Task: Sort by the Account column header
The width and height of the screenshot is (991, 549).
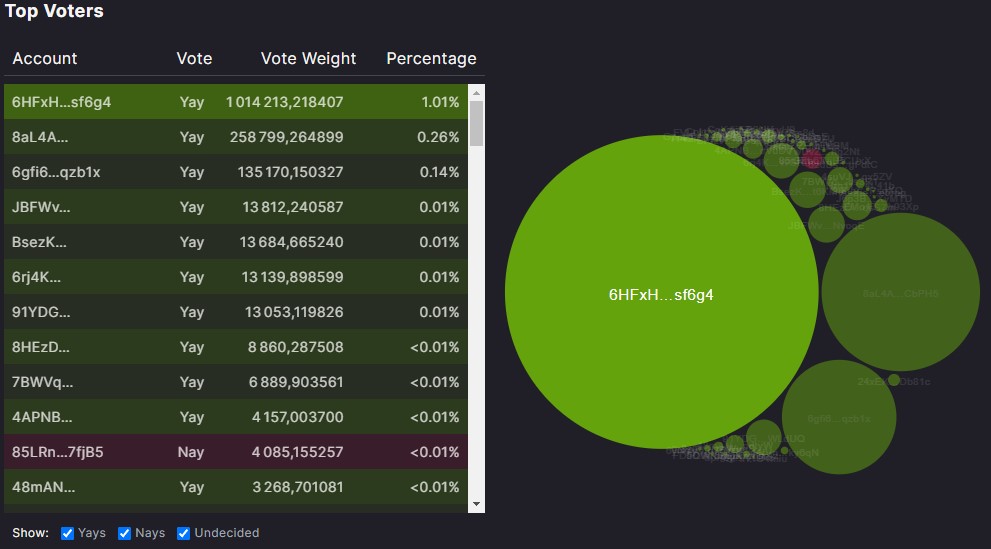Action: [x=45, y=58]
